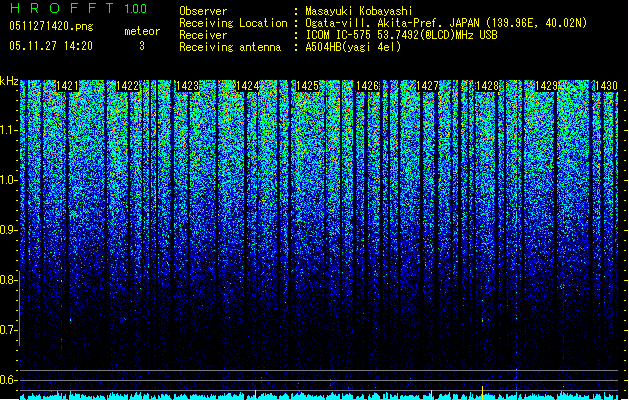Screen dimensions: 629x400
Task: Click the 1428 time marker
Action: (x=487, y=86)
